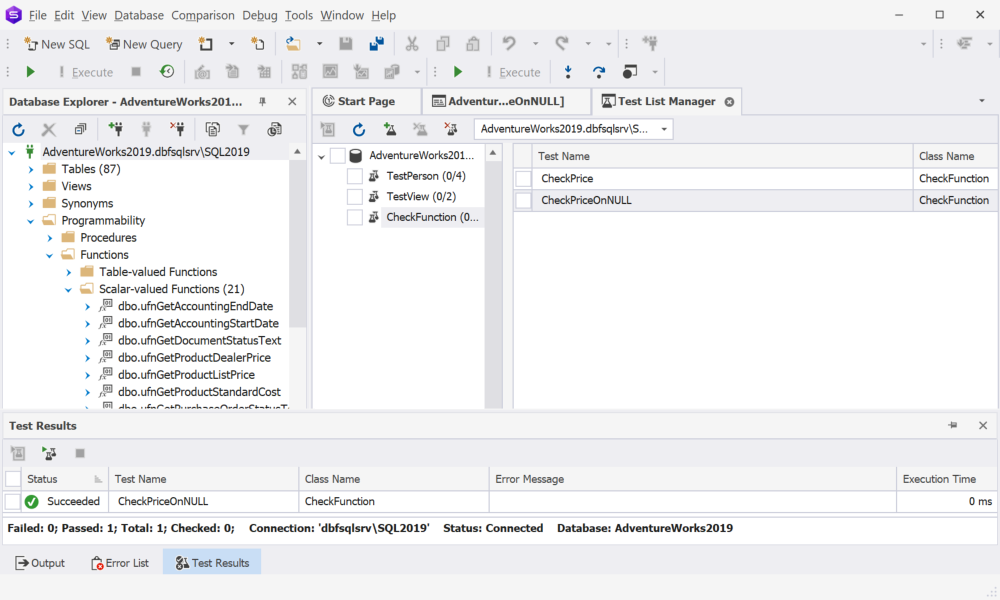Open the connection dropdown in Test List Manager
Screen dimensions: 1000x600
point(664,129)
